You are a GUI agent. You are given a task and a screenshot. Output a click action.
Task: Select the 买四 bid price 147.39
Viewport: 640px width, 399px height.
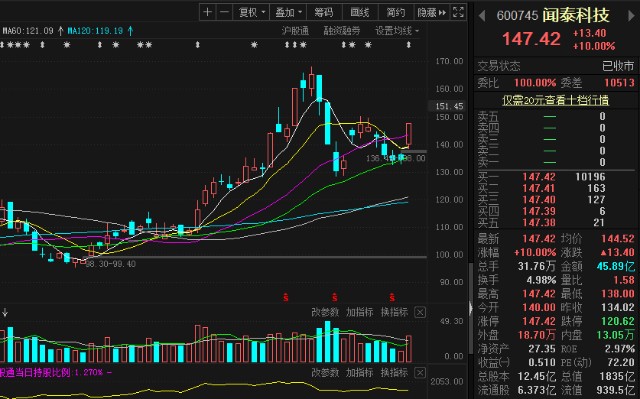[539, 211]
